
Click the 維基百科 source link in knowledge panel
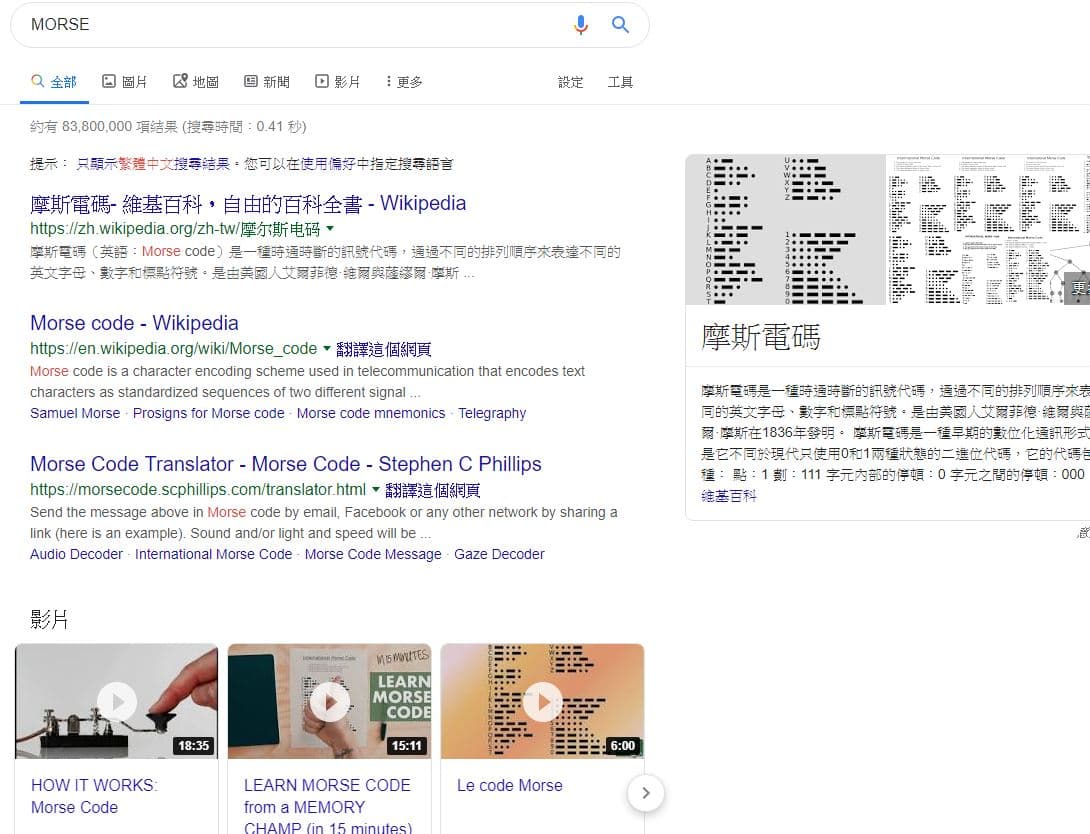[x=729, y=496]
